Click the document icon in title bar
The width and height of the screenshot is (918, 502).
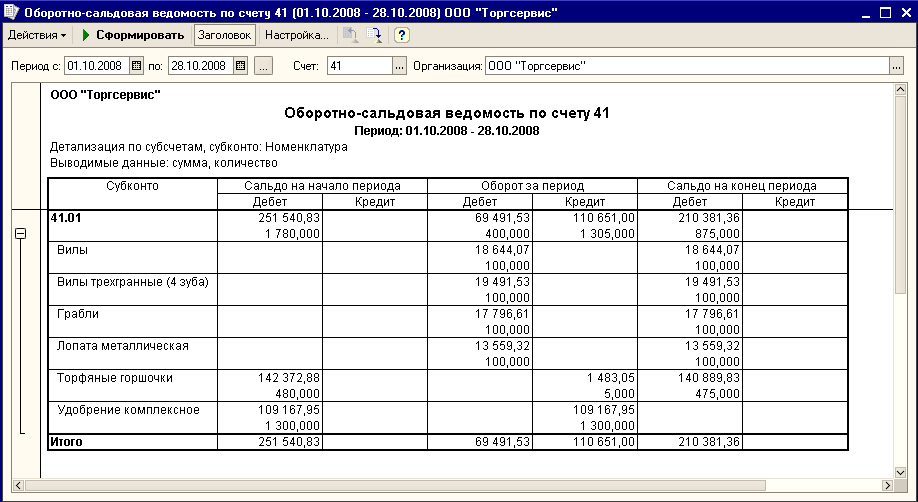[x=11, y=12]
